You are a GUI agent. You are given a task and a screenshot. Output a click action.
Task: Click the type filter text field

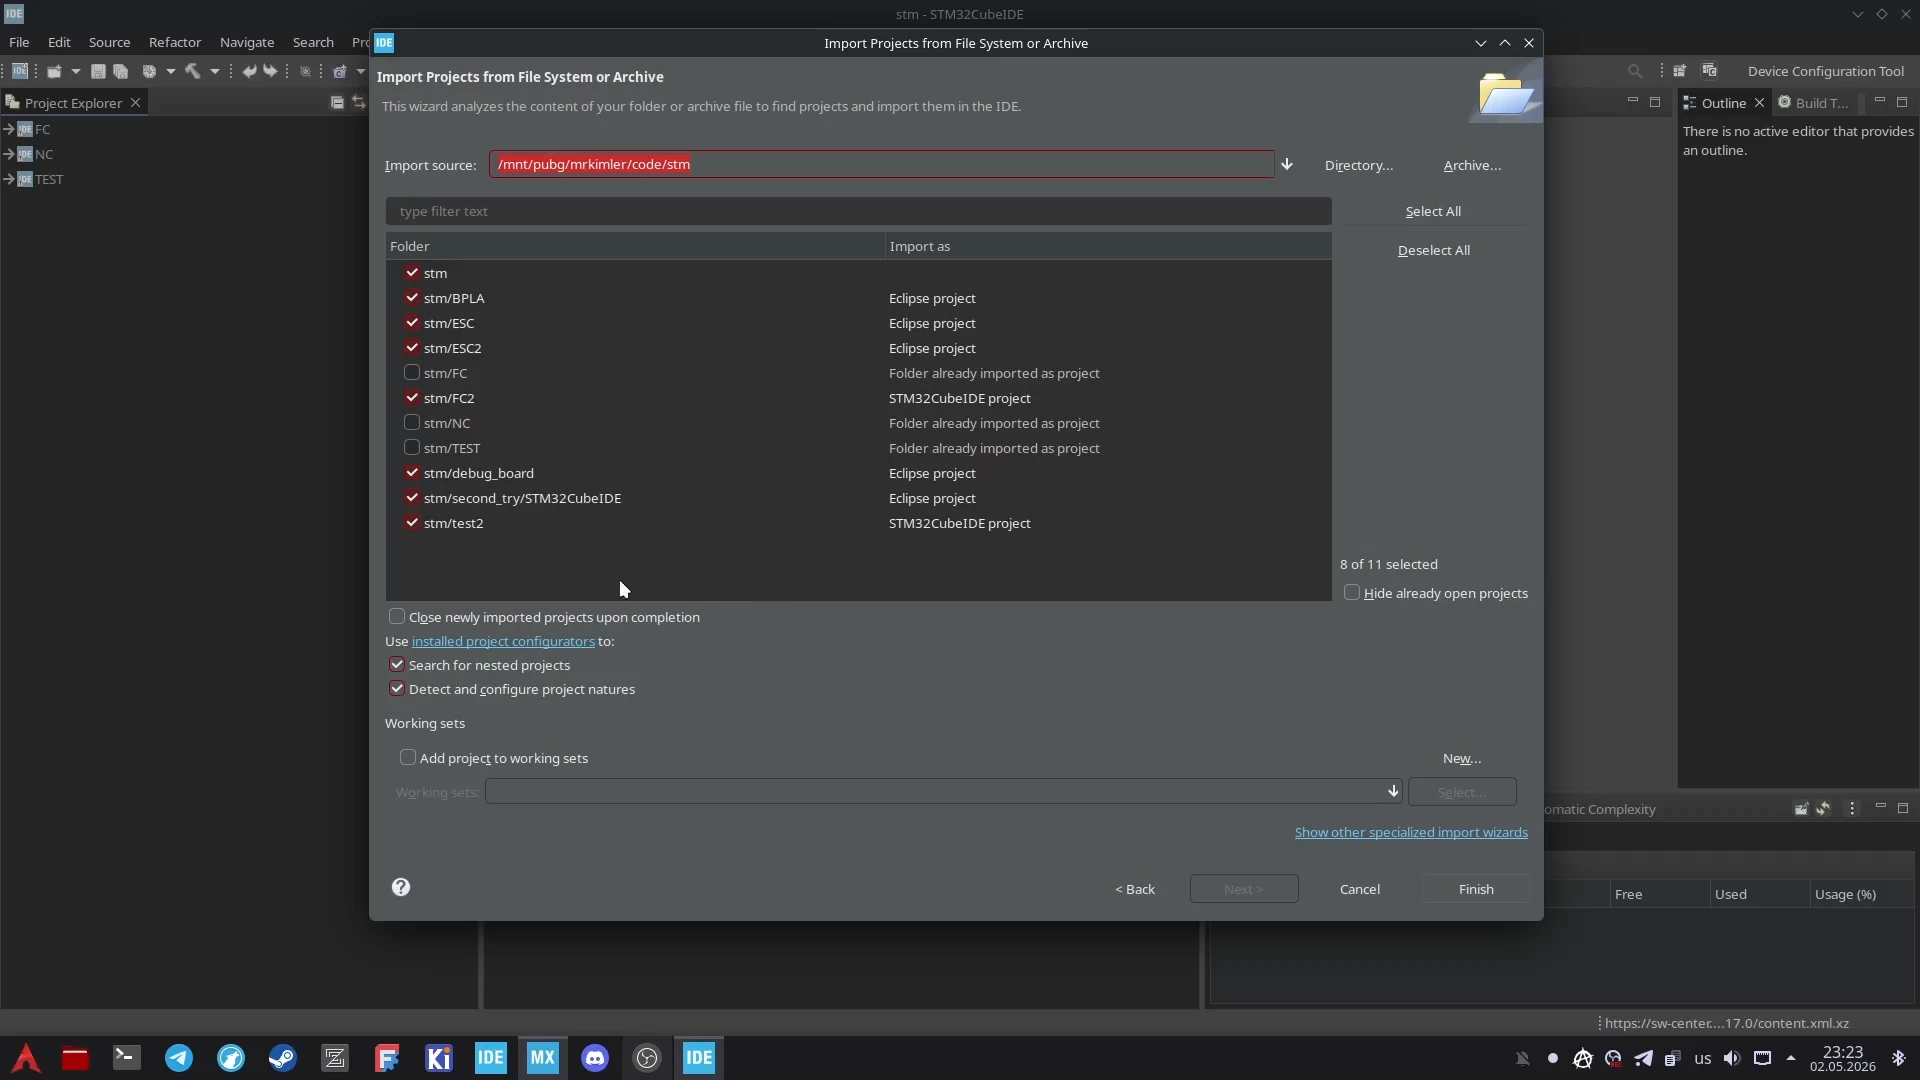pyautogui.click(x=858, y=211)
